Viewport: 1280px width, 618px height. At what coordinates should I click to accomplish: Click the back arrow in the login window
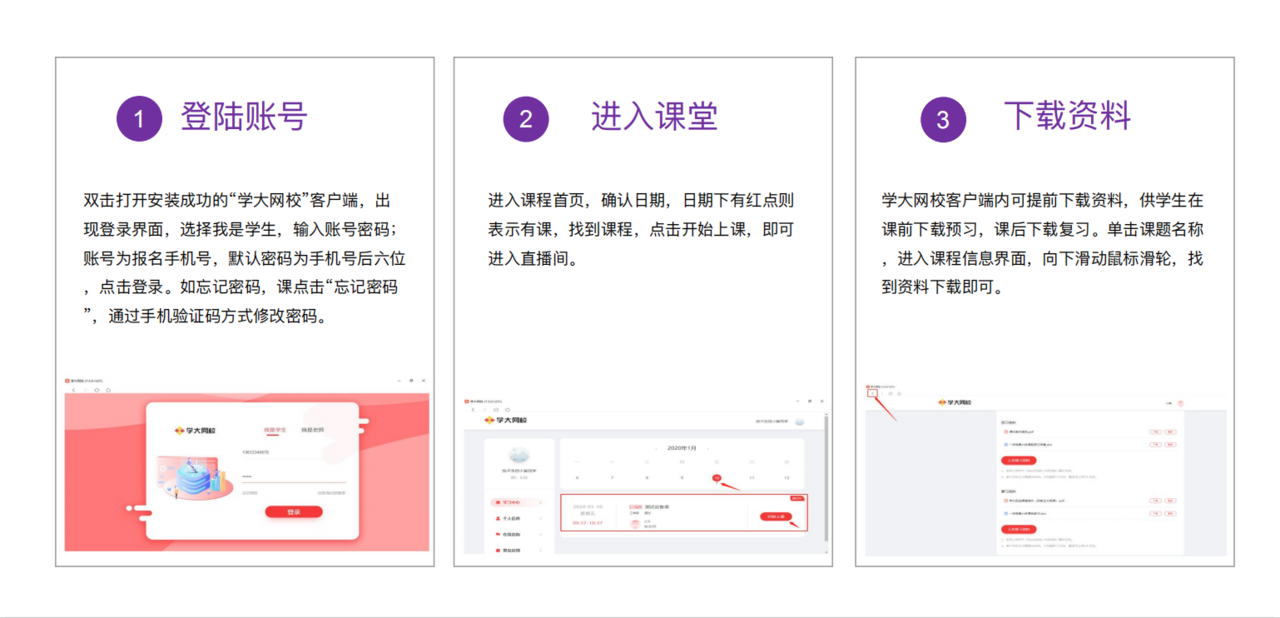coord(73,390)
